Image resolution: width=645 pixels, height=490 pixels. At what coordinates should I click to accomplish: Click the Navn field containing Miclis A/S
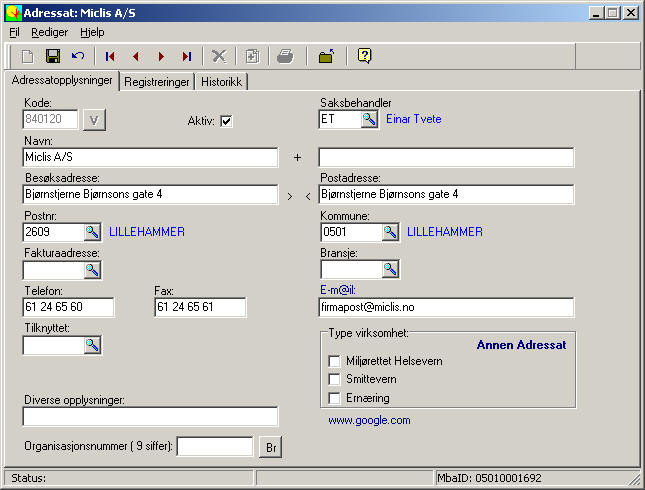click(151, 157)
